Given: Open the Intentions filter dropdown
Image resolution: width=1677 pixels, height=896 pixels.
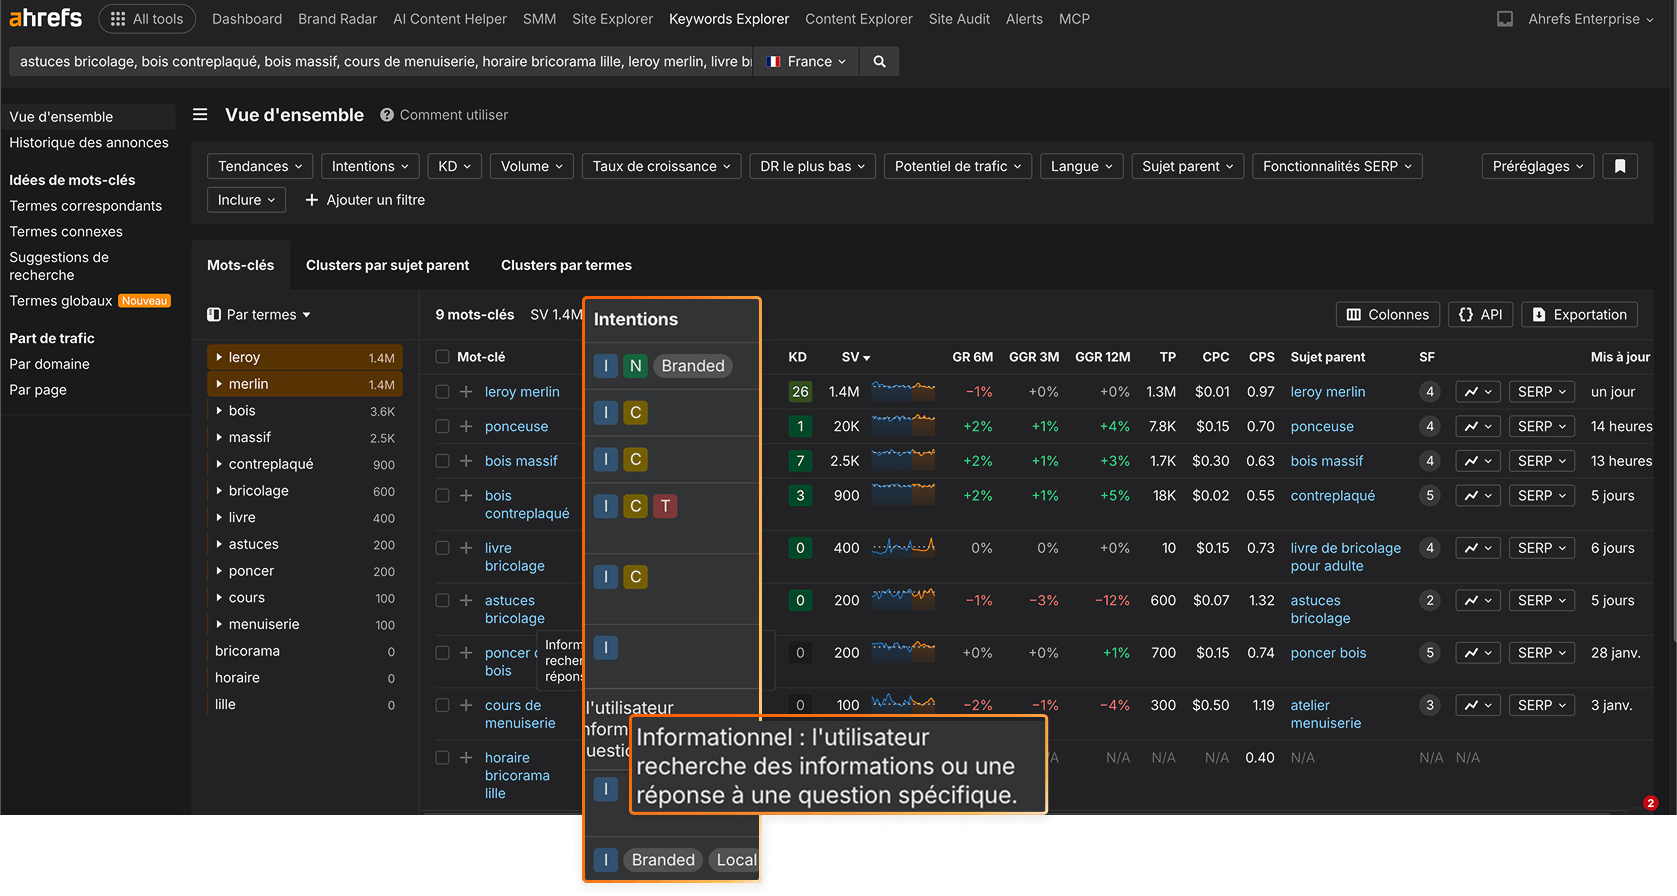Looking at the screenshot, I should (370, 166).
